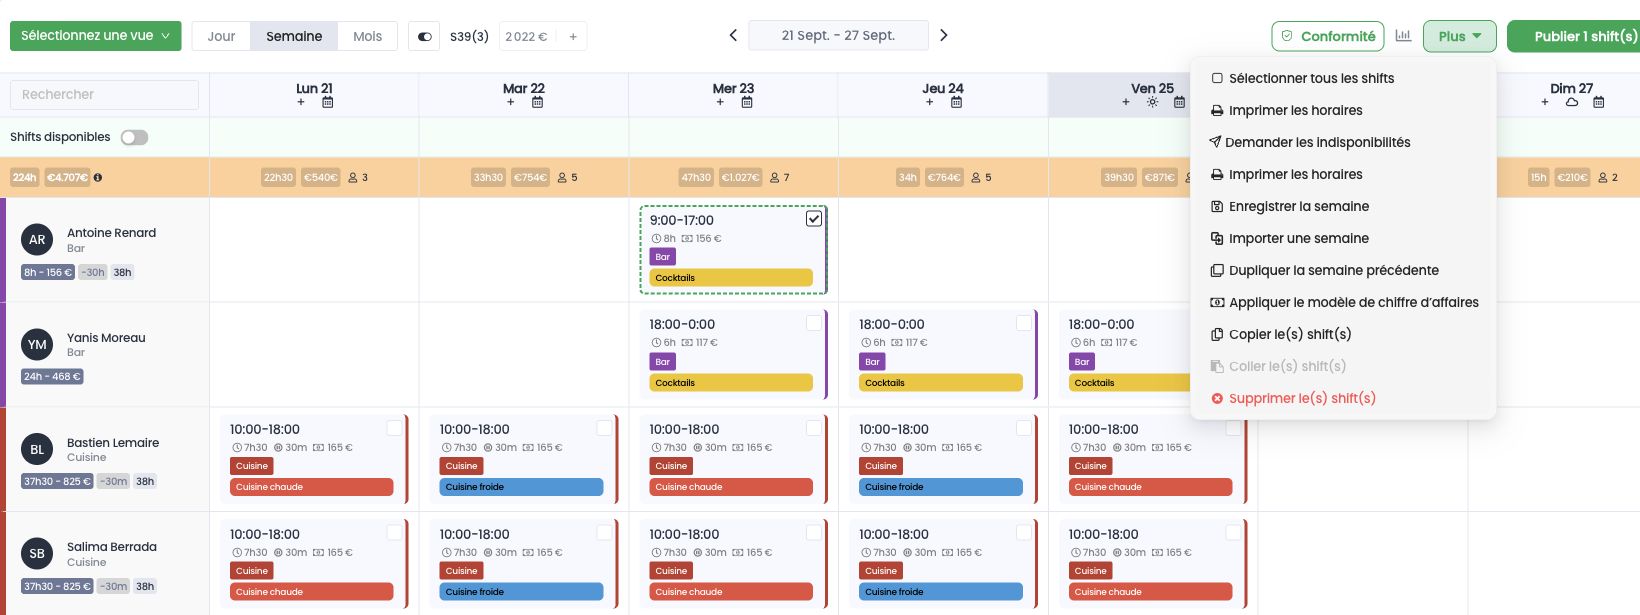Add a shift with plus under Mar 22
This screenshot has height=615, width=1640.
click(x=510, y=102)
